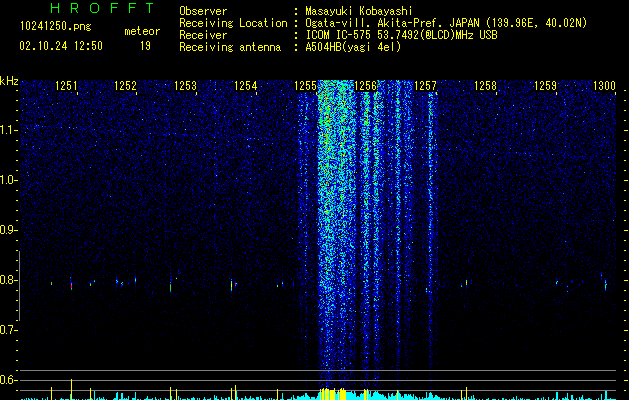
Task: Click the 1251 time marker
Action: coord(66,86)
